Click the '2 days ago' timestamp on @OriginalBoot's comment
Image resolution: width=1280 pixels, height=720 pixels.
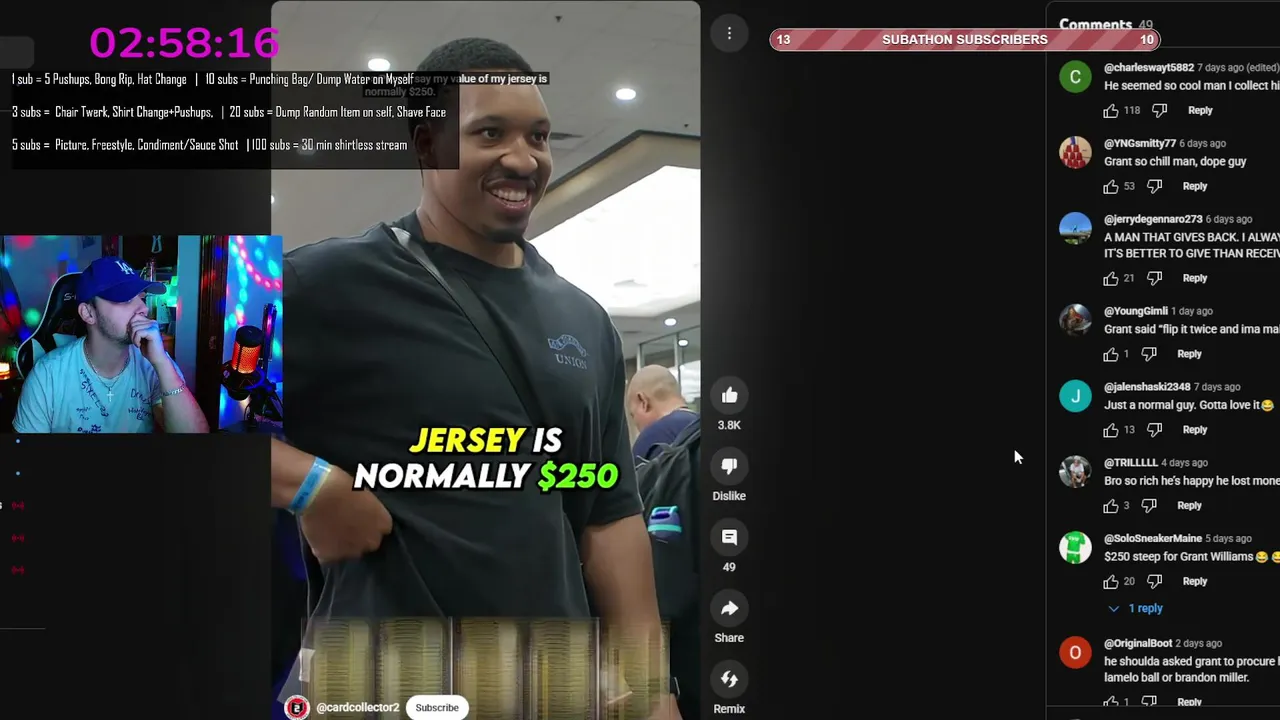point(1199,644)
